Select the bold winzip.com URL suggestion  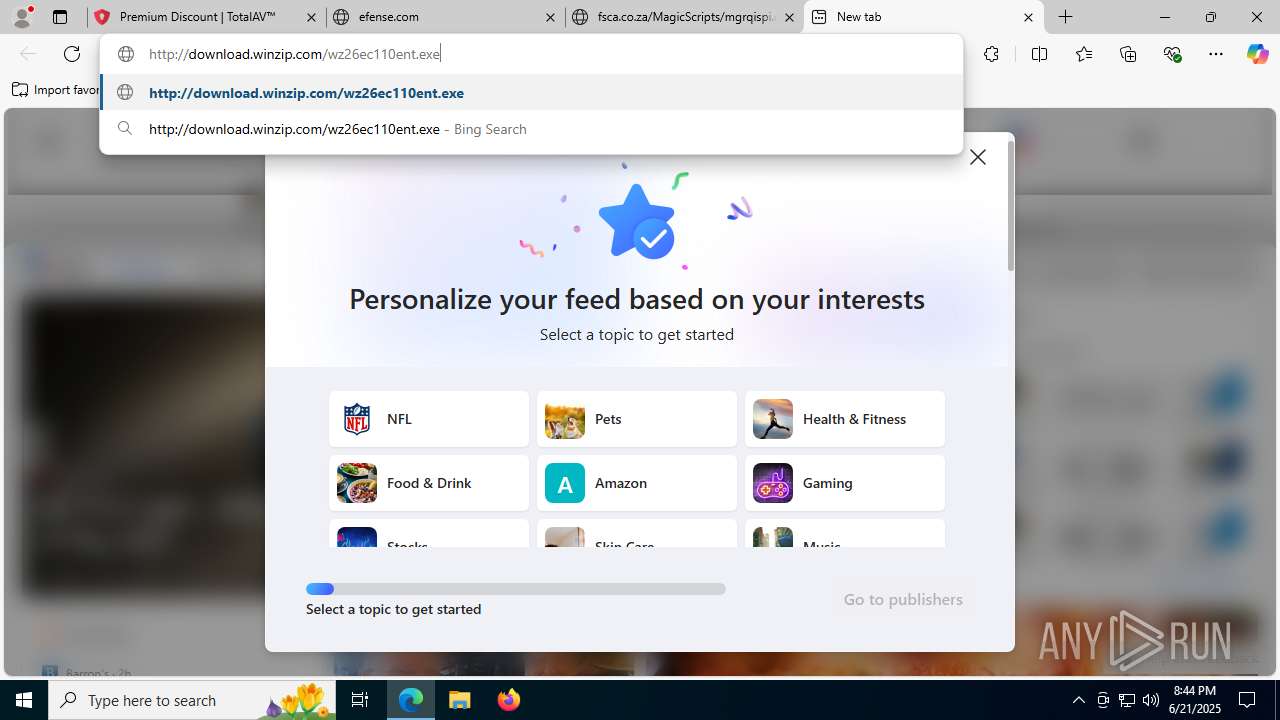pyautogui.click(x=531, y=93)
